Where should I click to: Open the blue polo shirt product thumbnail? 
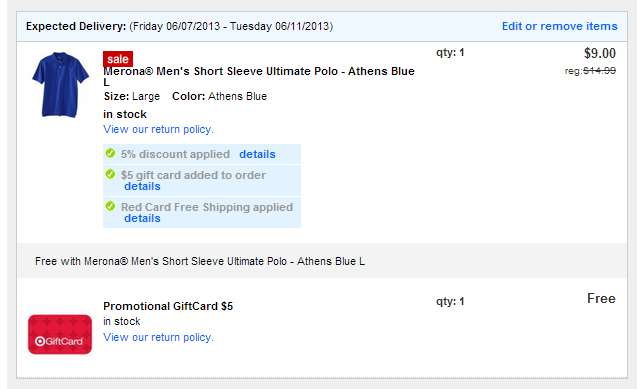coord(60,84)
